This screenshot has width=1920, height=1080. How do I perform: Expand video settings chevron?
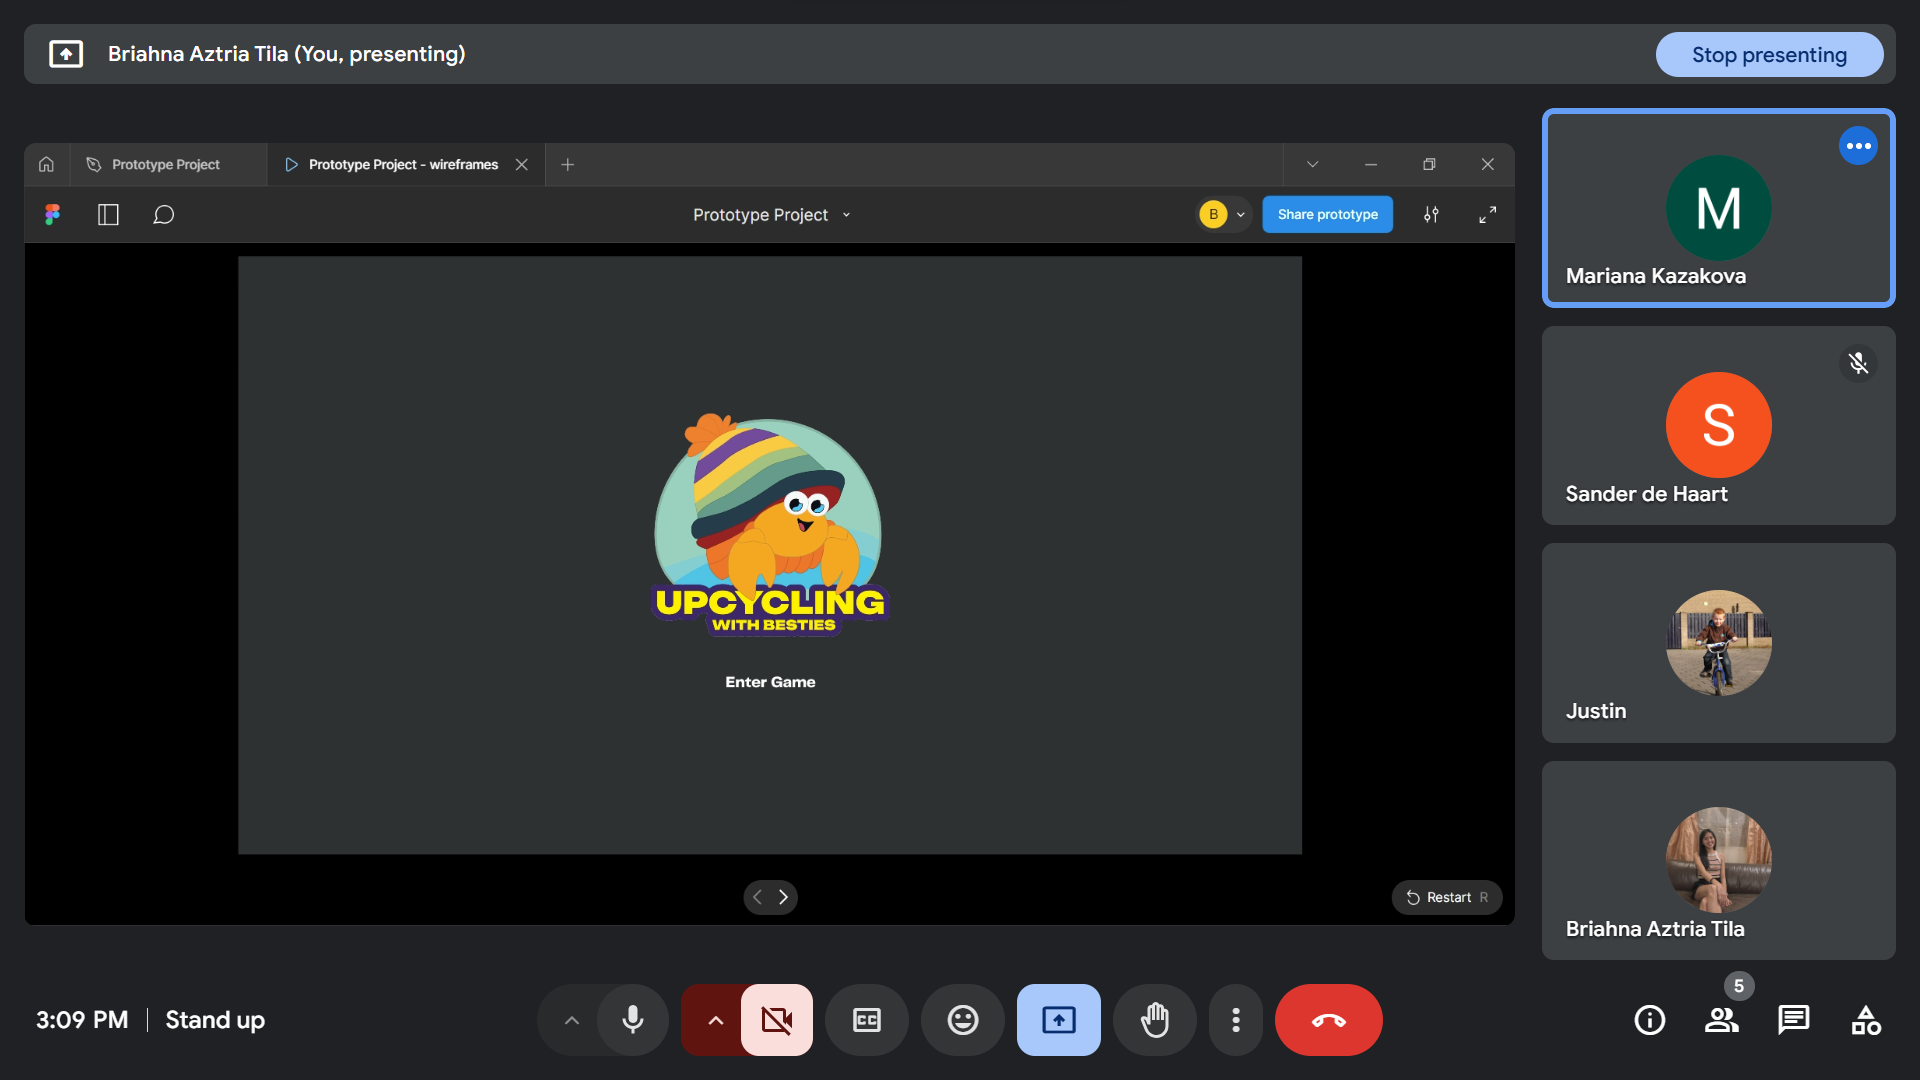[715, 1020]
